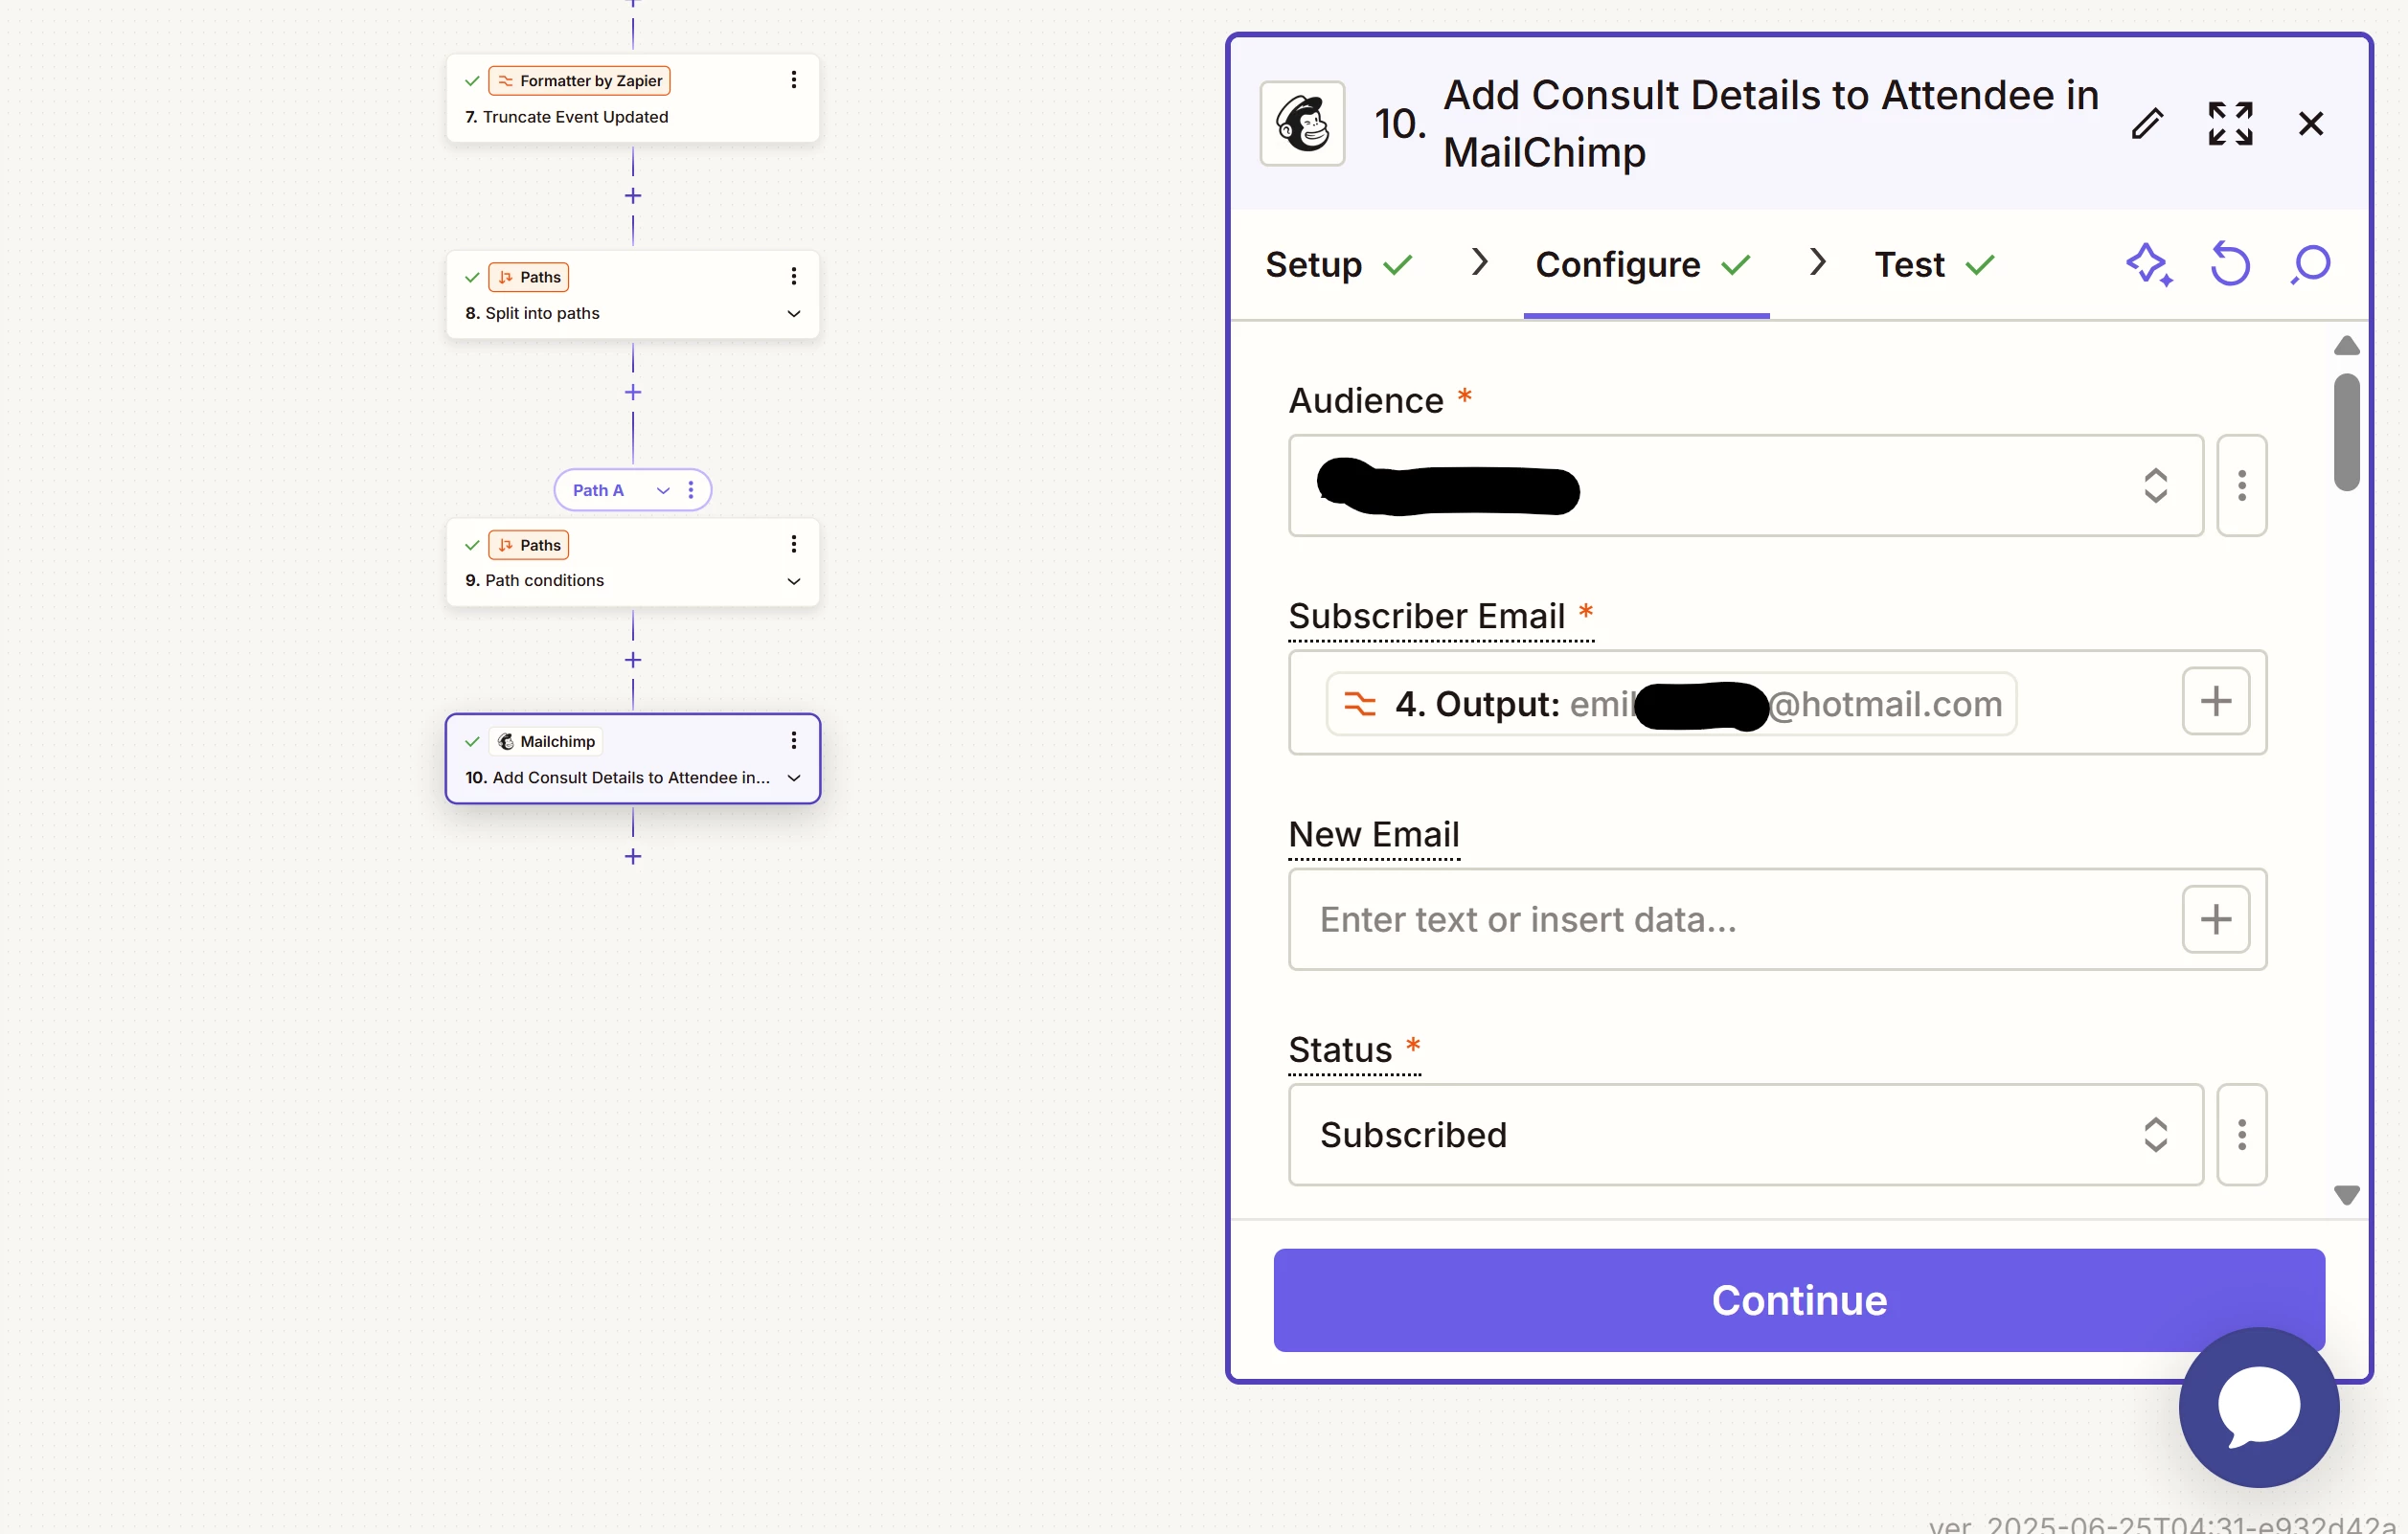
Task: Click the search magnifier icon in panel
Action: (x=2311, y=265)
